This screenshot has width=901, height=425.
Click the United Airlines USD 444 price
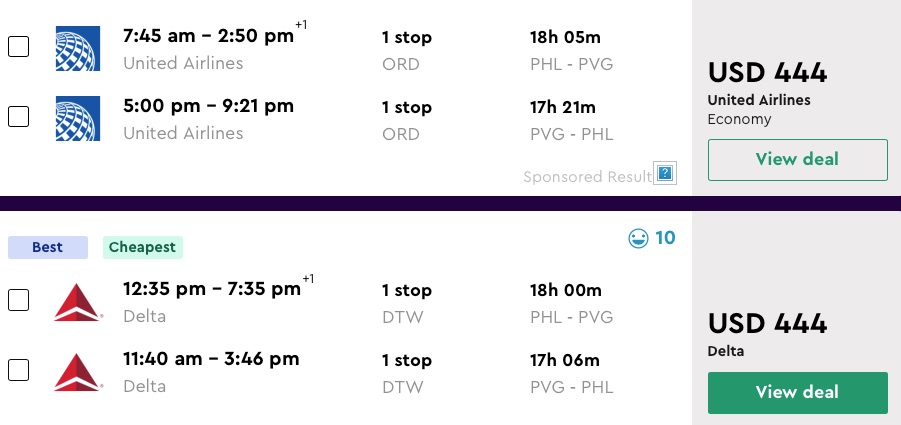[767, 73]
